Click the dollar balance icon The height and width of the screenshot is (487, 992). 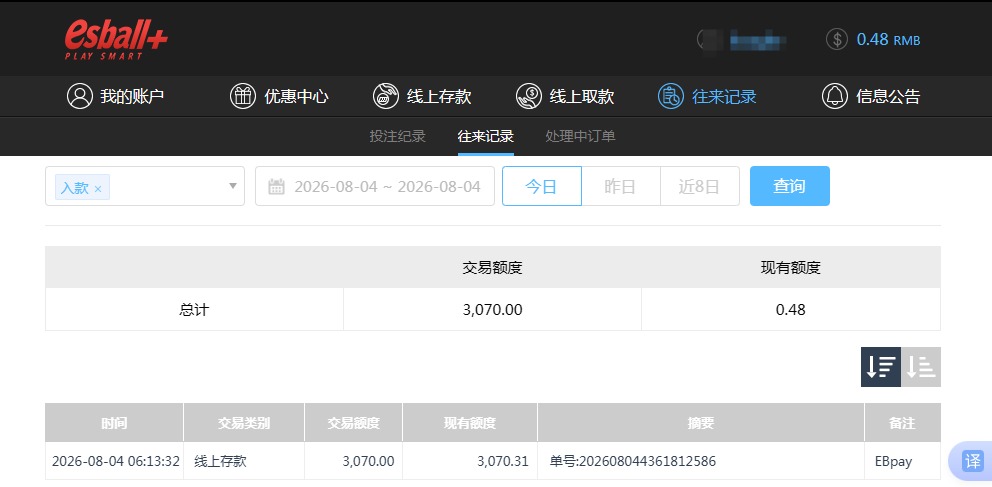pyautogui.click(x=836, y=39)
